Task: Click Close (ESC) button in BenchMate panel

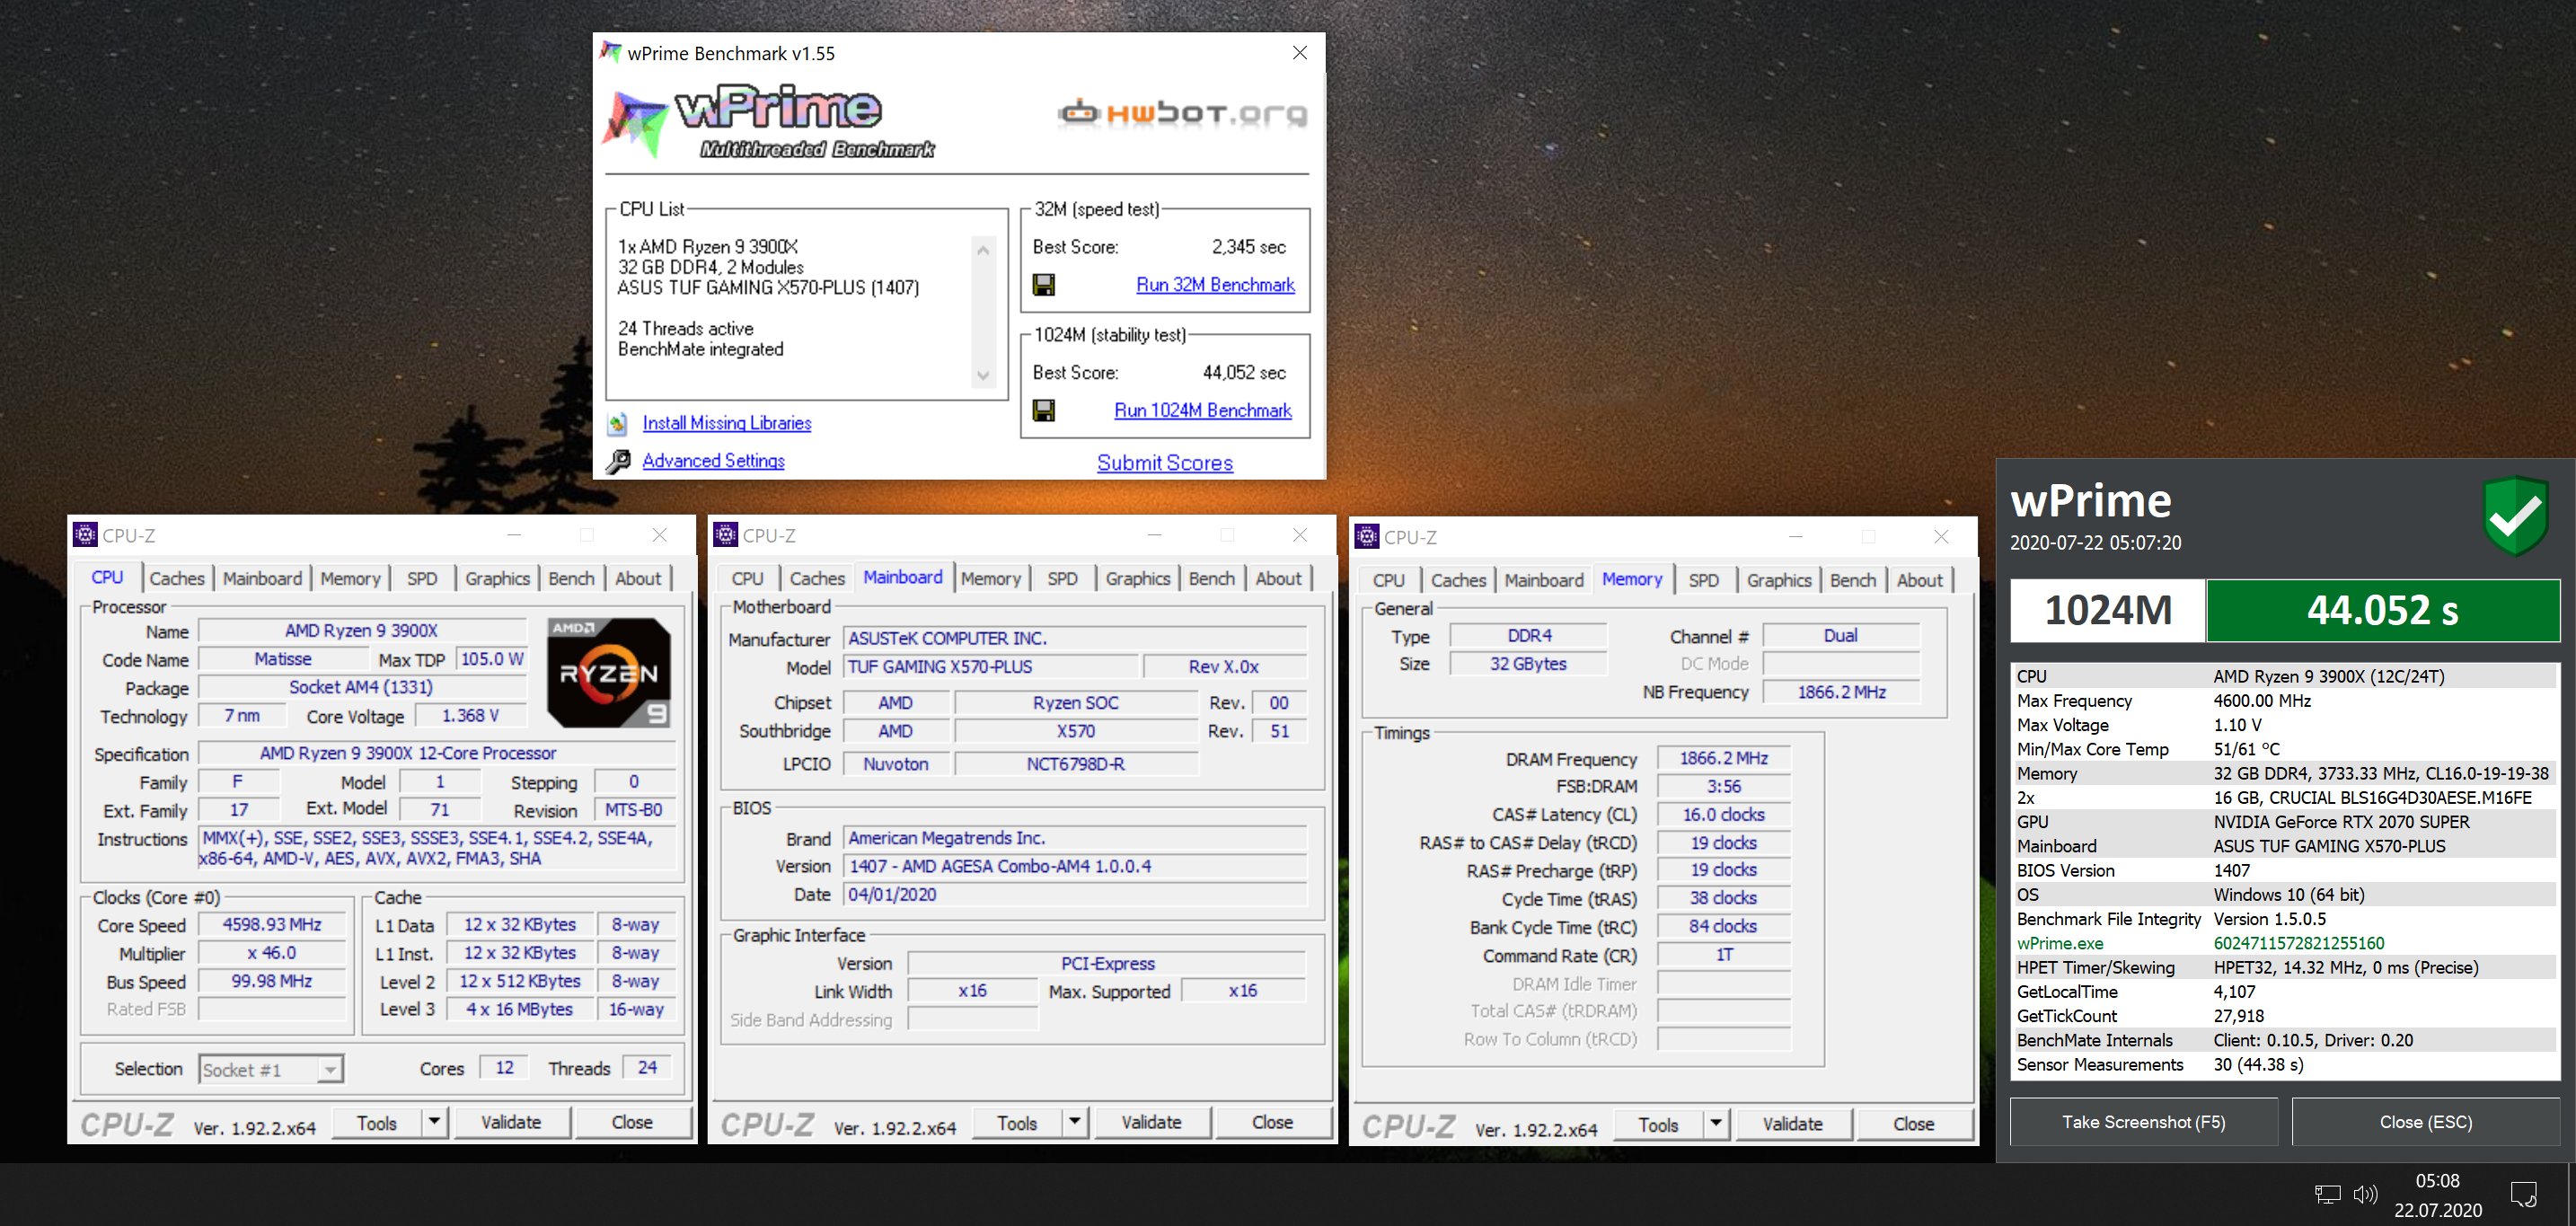Action: click(2425, 1122)
